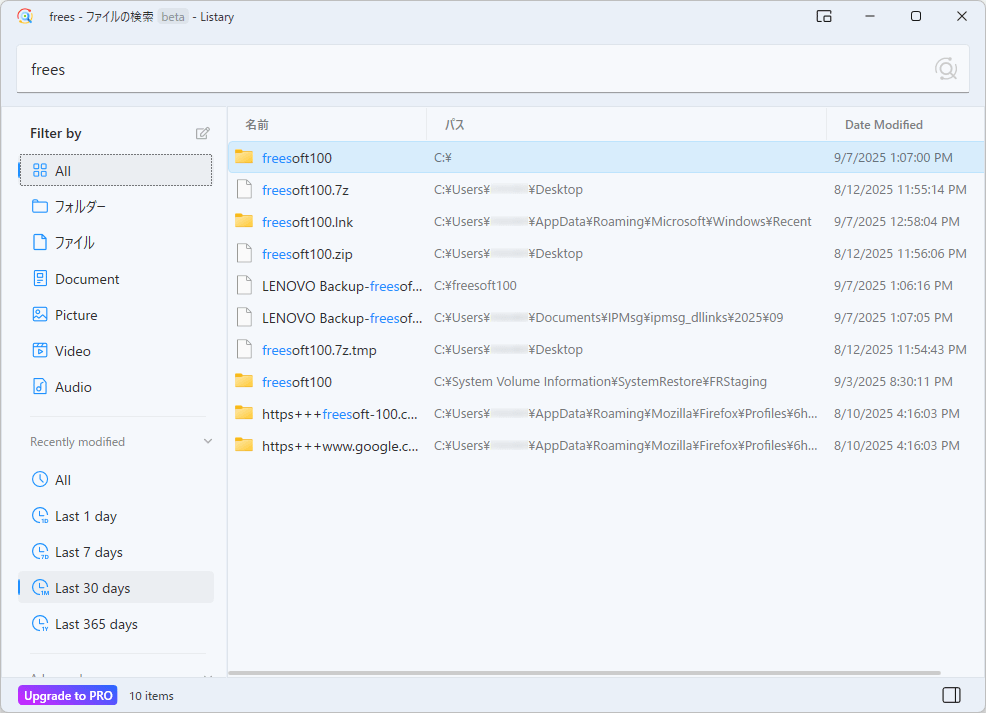
Task: Show files from Last 365 days
Action: 116,624
